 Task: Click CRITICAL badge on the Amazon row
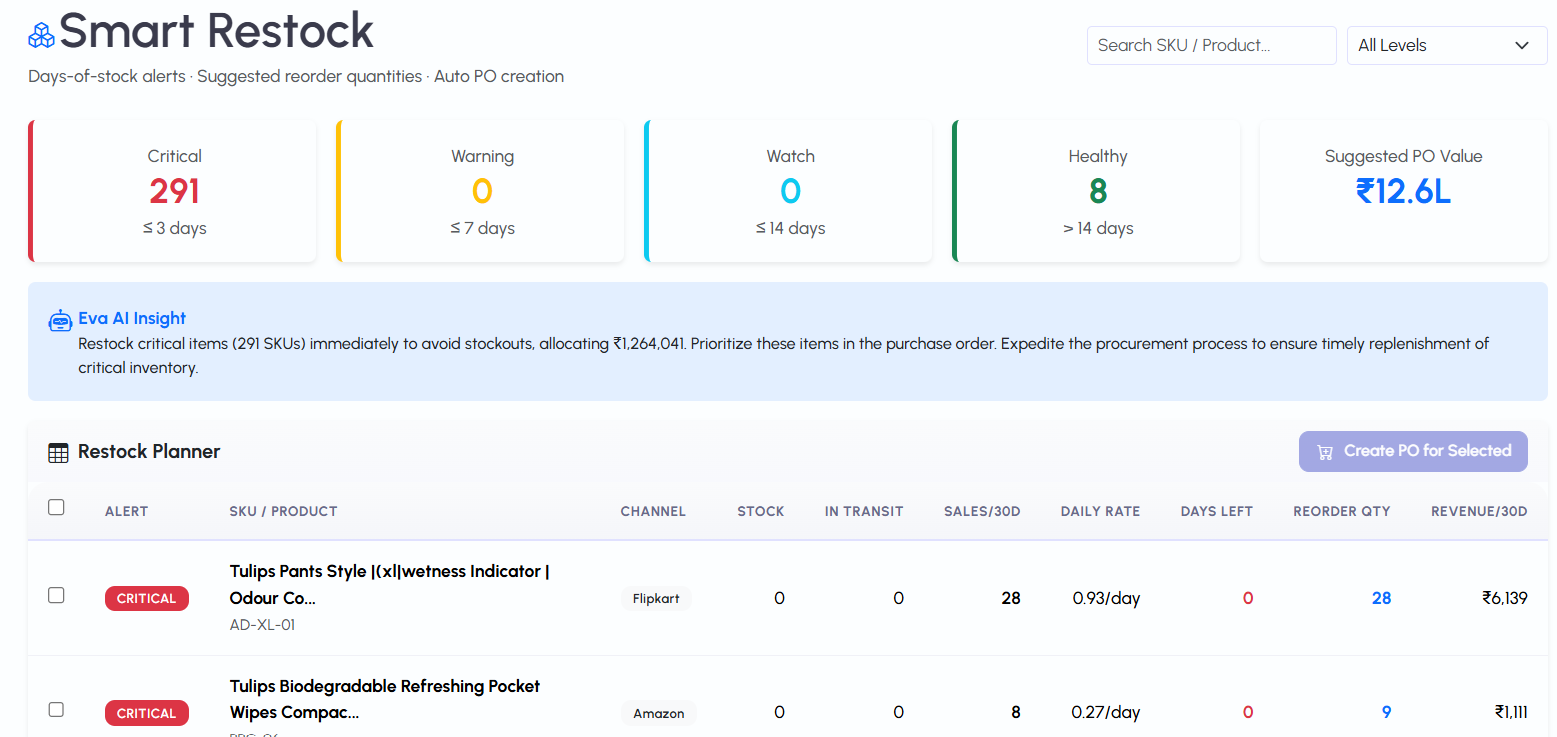(x=147, y=713)
